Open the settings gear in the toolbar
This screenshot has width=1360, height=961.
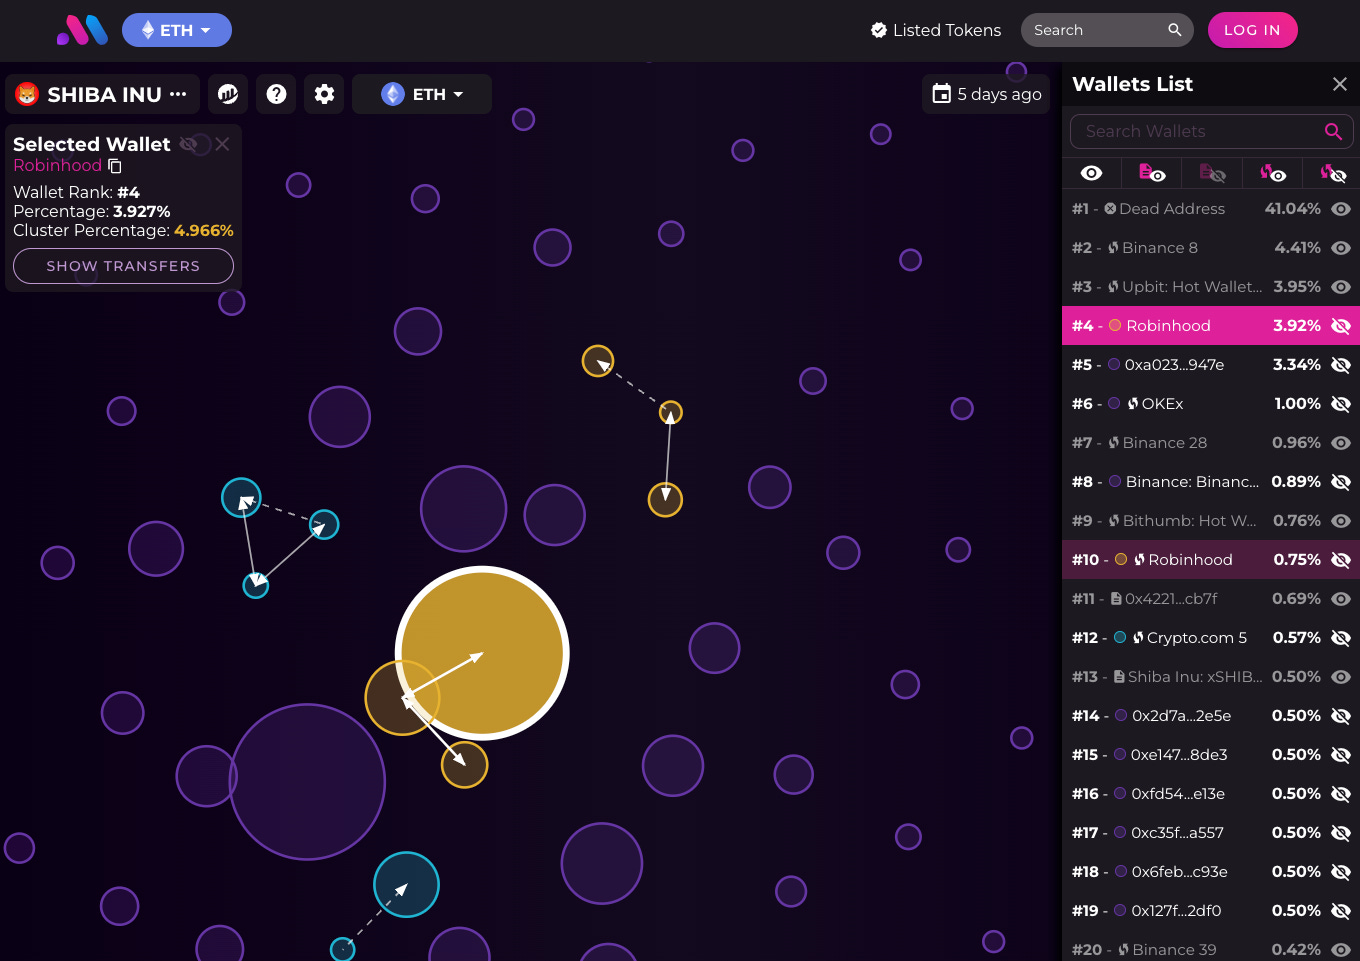(x=324, y=94)
